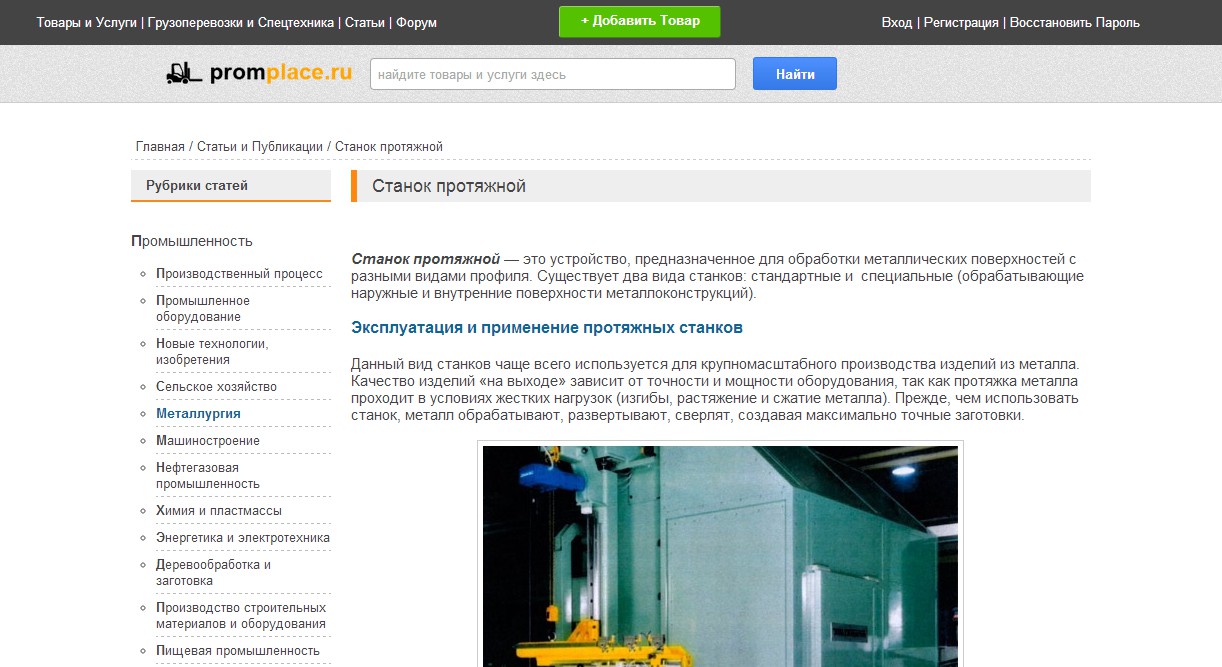1222x667 pixels.
Task: Open the Промышленность category heading
Action: pos(192,241)
